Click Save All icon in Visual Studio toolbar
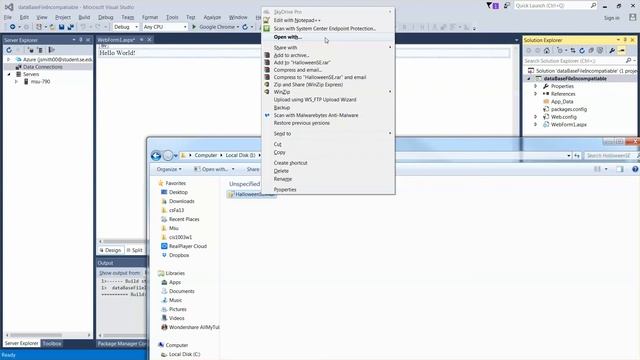This screenshot has height=360, width=640. 70,27
